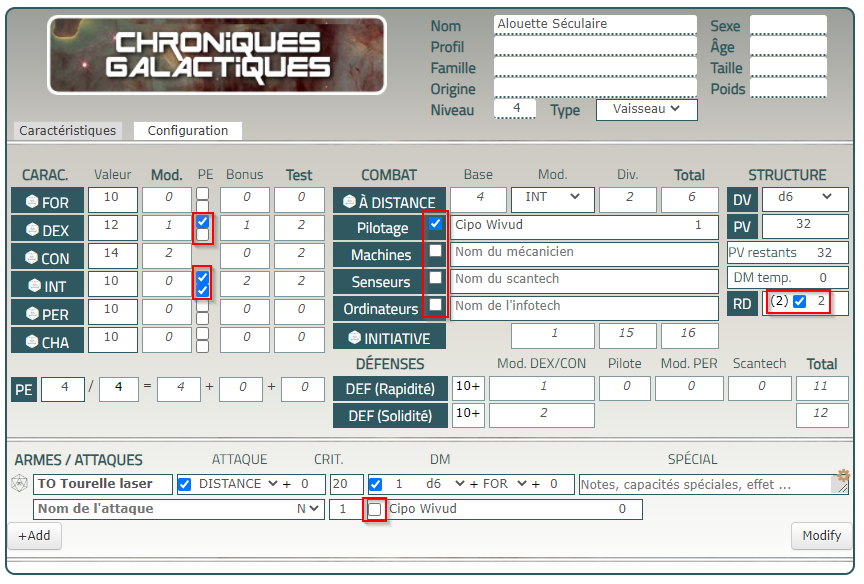Click the dice icon beside TO Tourelle laser
This screenshot has width=864, height=584.
[x=19, y=484]
